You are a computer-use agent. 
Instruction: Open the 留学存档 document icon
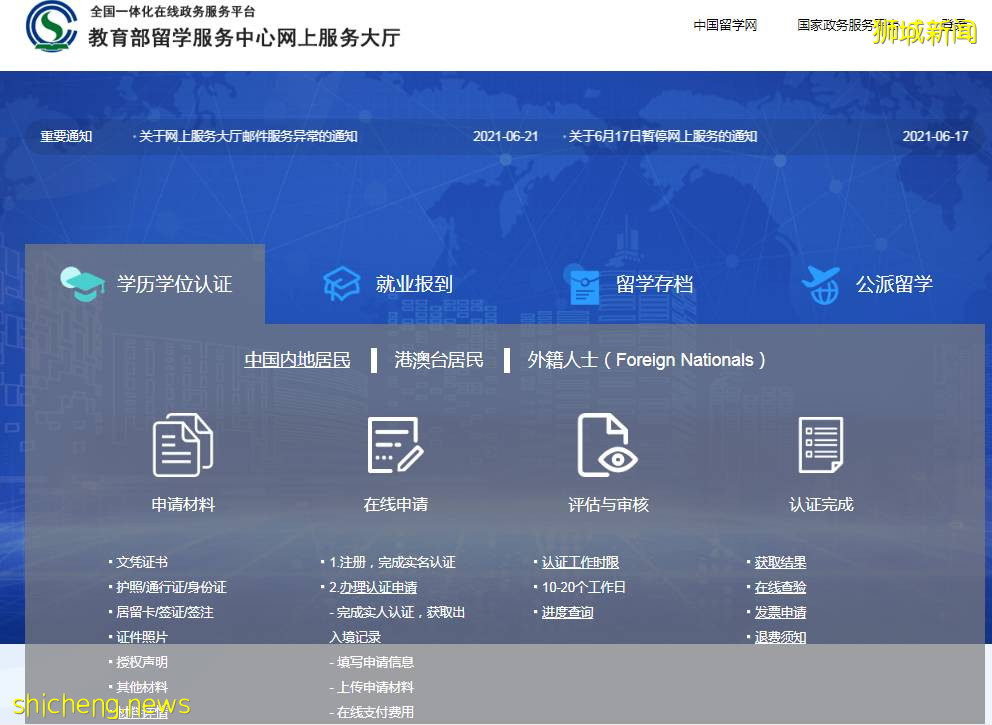pyautogui.click(x=583, y=284)
